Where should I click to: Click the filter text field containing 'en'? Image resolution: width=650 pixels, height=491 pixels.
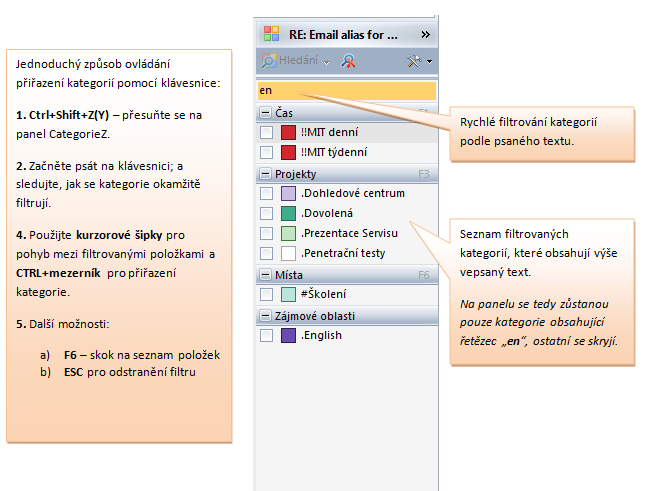[x=347, y=90]
